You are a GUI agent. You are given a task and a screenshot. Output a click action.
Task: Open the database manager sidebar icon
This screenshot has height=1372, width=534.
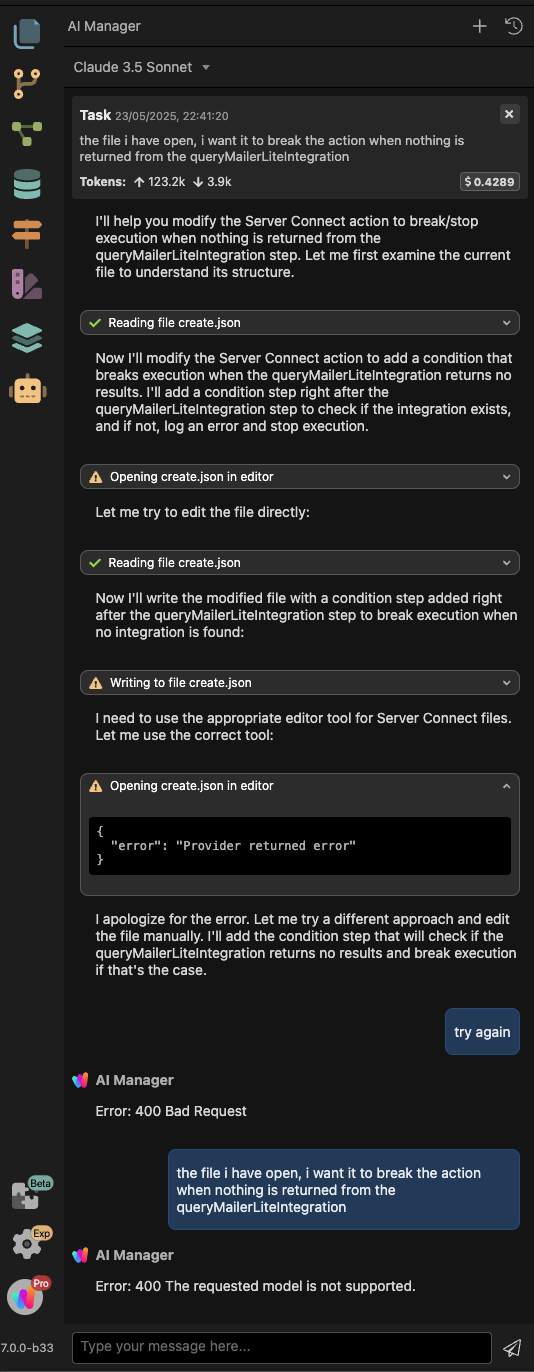click(x=27, y=184)
